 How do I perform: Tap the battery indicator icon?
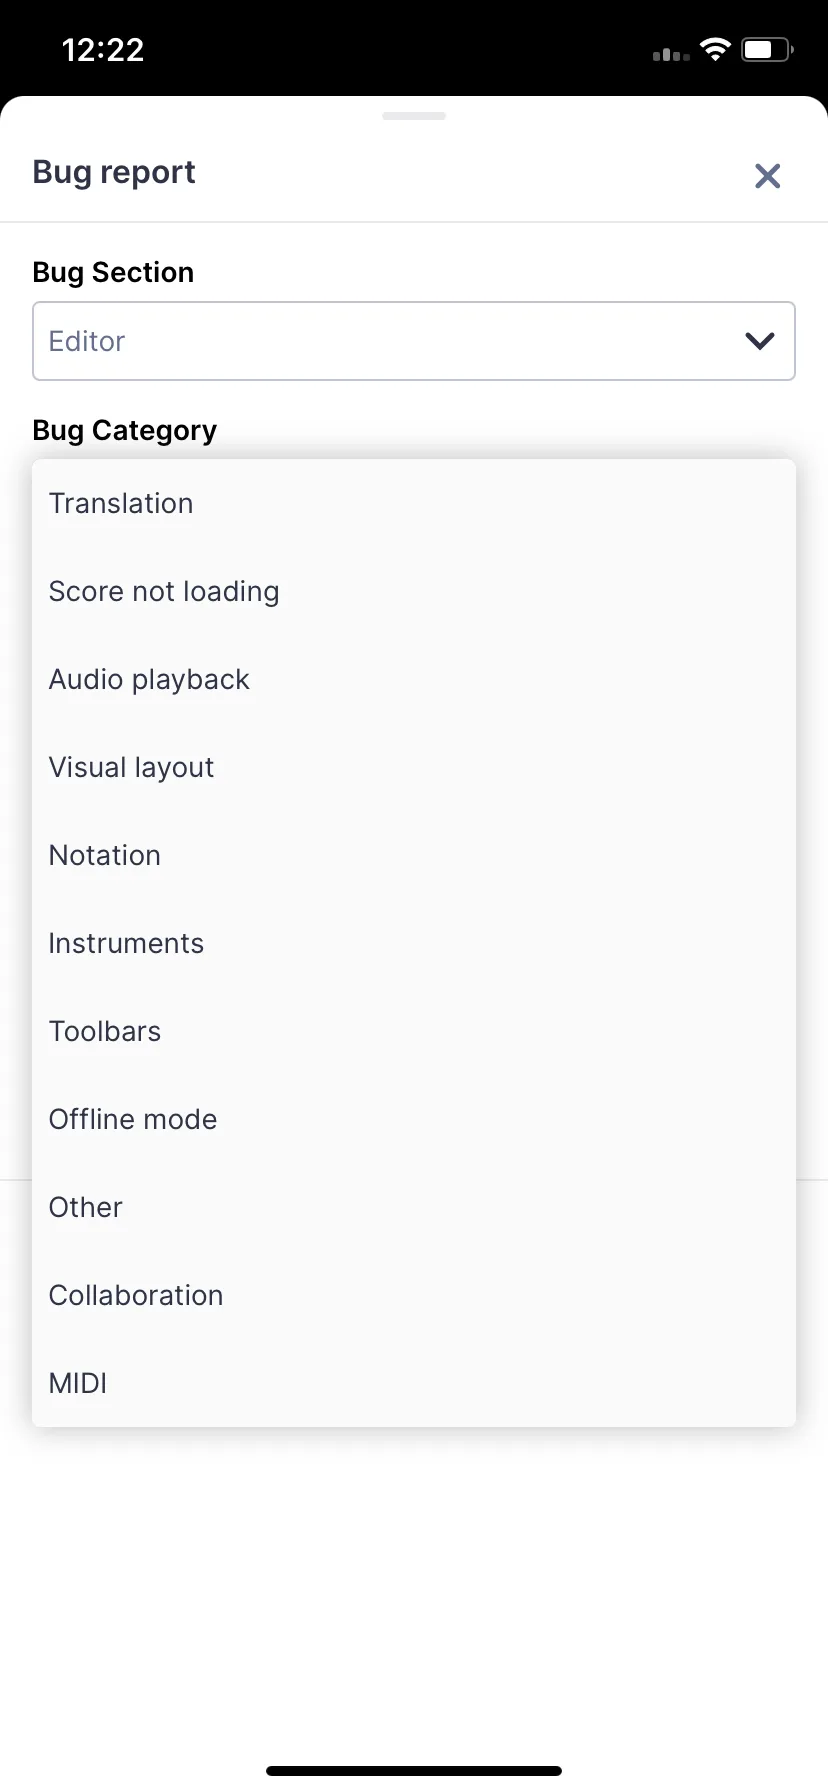(766, 50)
